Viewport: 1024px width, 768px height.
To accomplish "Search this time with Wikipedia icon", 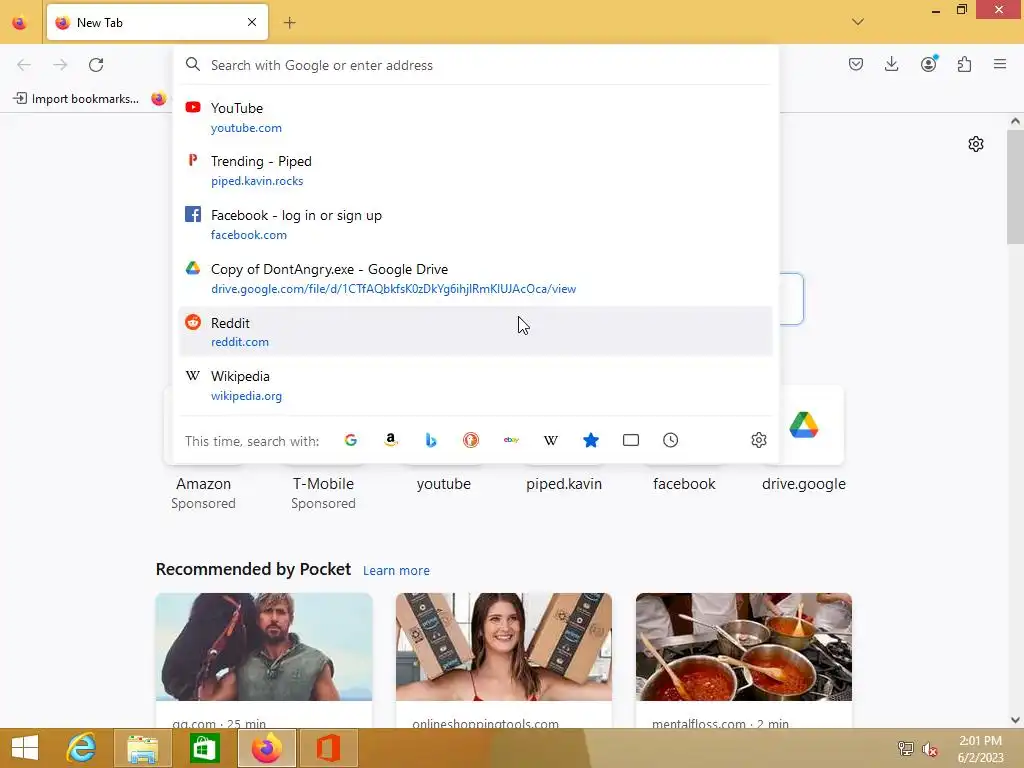I will coord(551,440).
